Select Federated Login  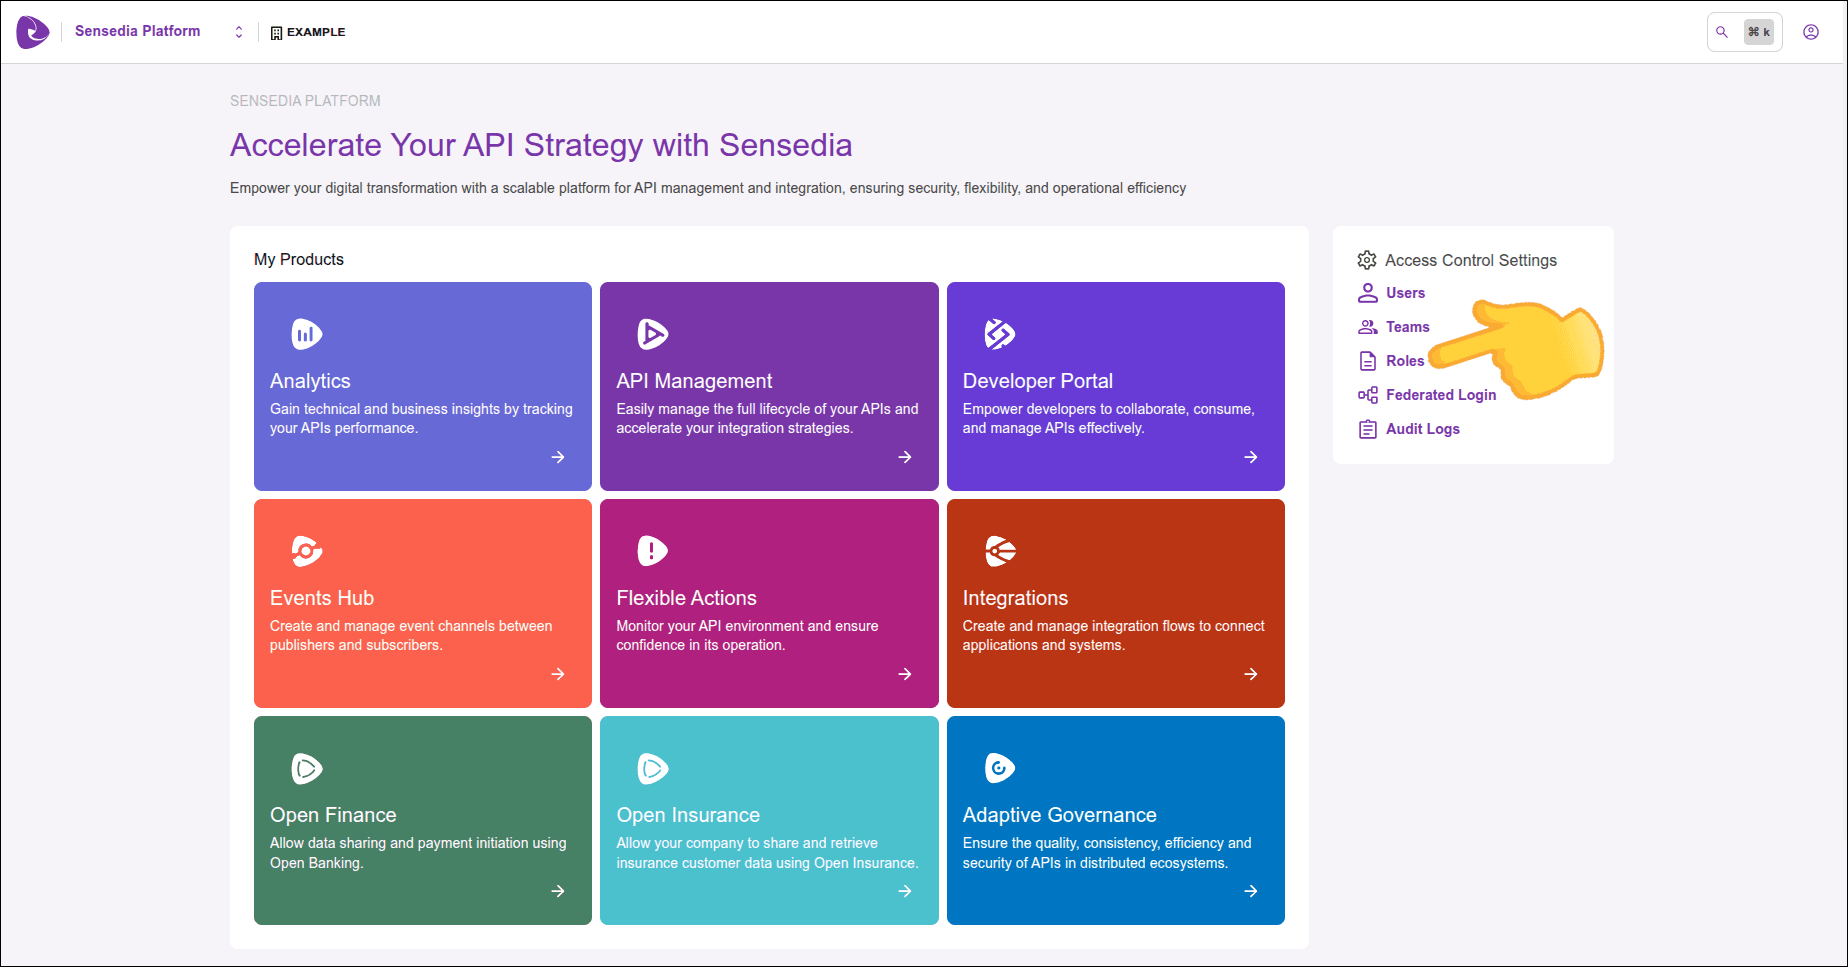pyautogui.click(x=1440, y=395)
